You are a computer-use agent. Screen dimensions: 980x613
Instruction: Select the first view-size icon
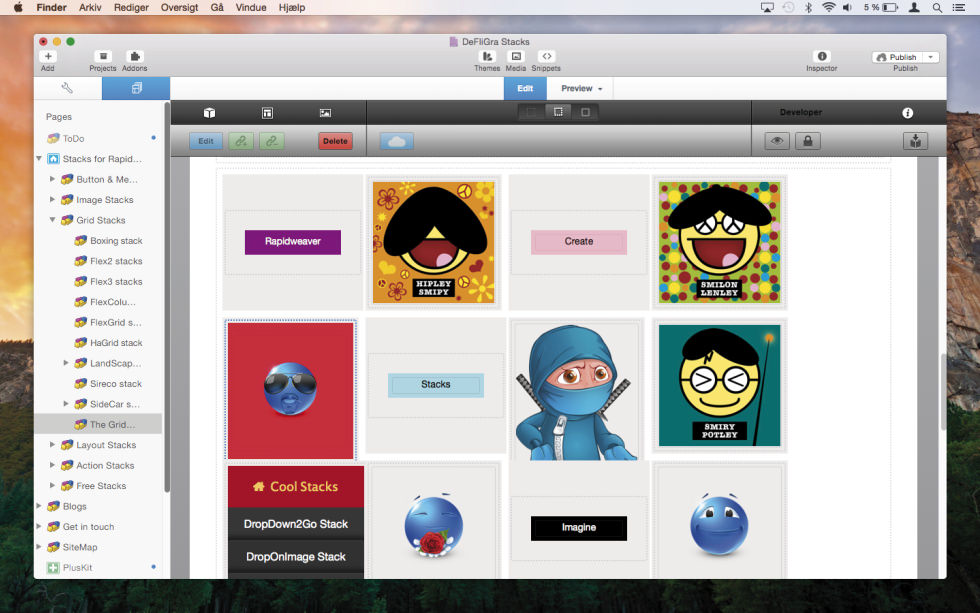click(531, 112)
